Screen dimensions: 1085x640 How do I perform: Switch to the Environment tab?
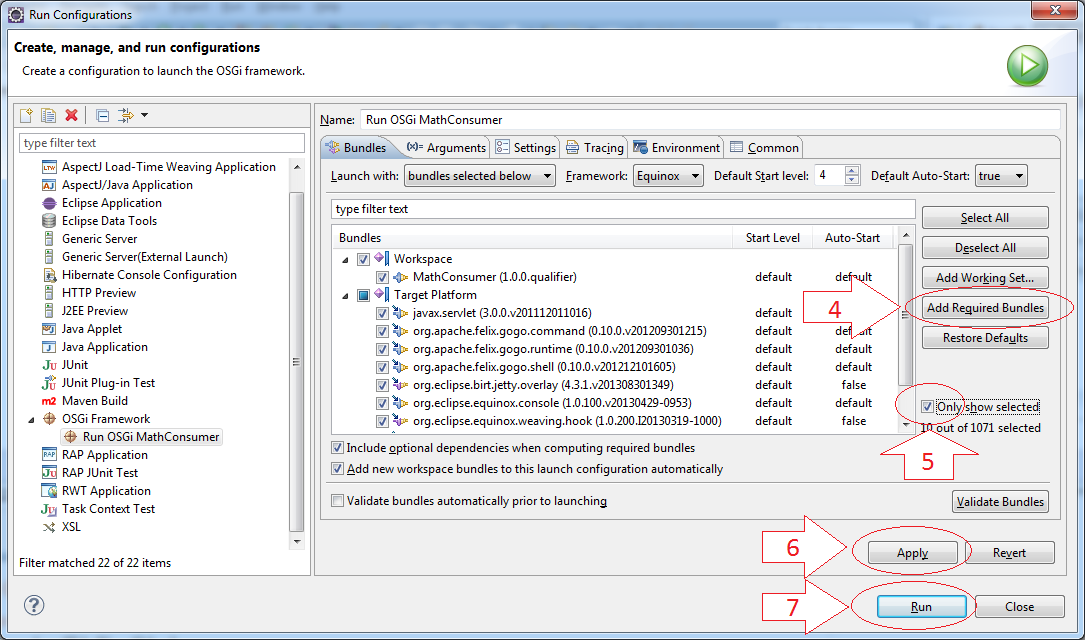point(677,147)
